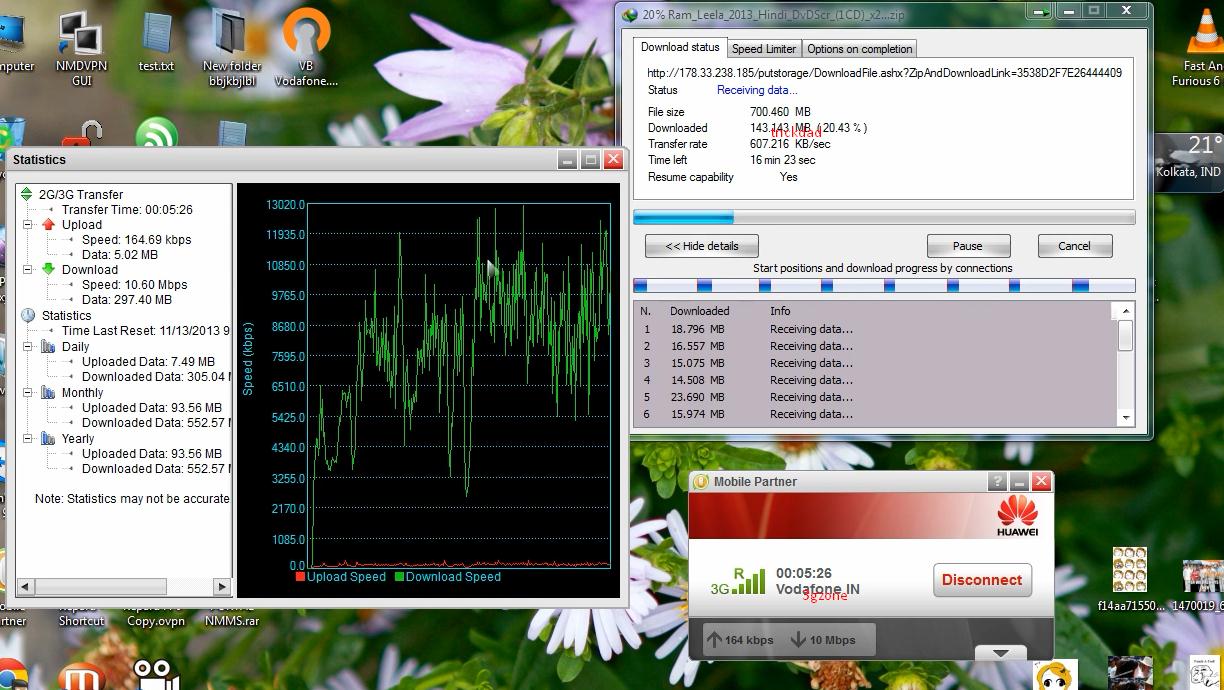
Task: Click the Hide details button
Action: (702, 246)
